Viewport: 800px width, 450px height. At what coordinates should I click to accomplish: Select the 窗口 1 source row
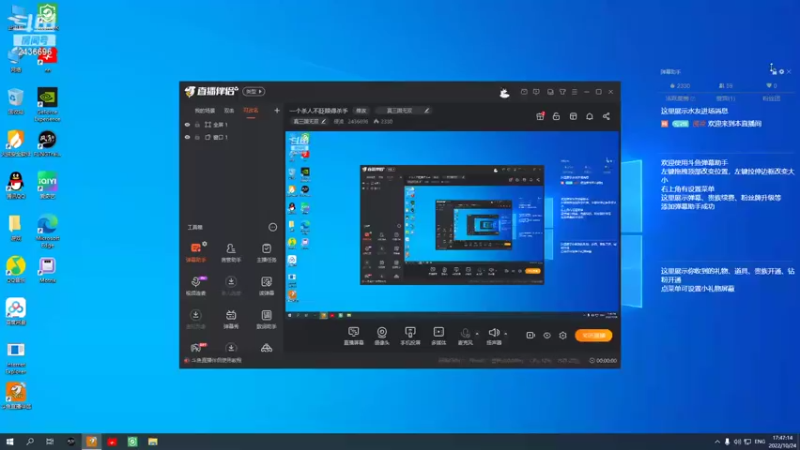coord(232,137)
